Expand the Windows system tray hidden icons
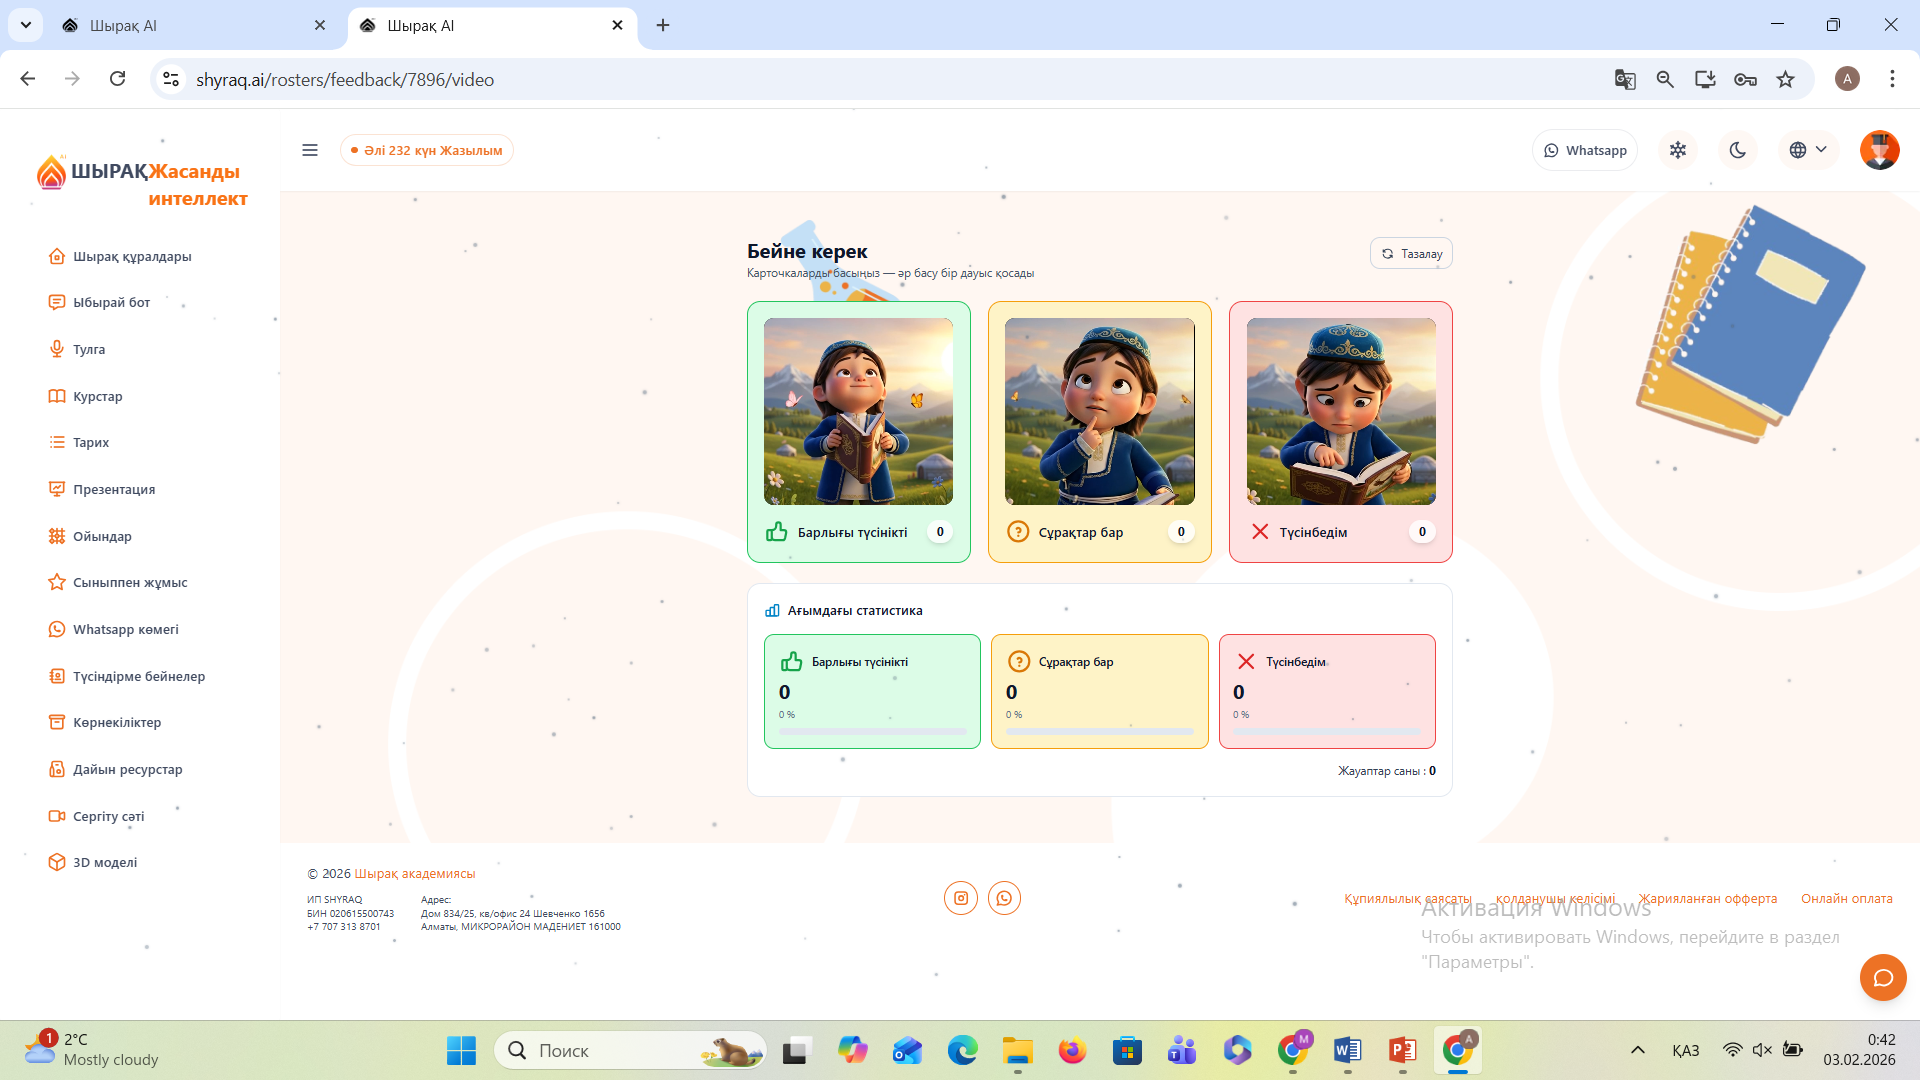 (x=1637, y=1050)
